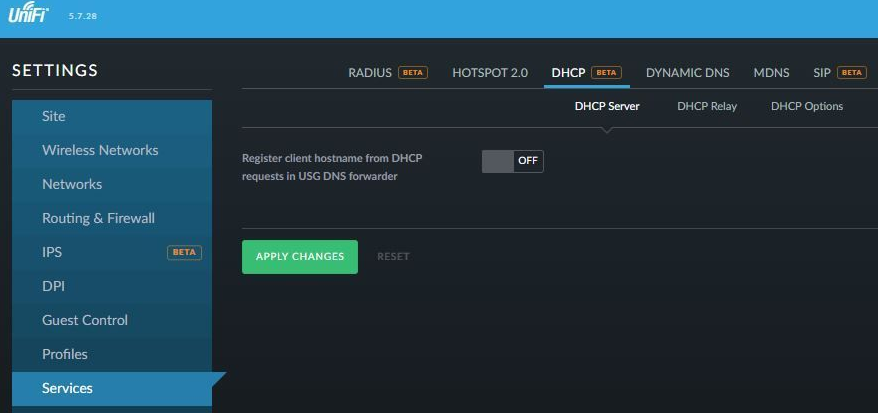This screenshot has height=413, width=878.
Task: Switch to DHCP Relay sub-tab
Action: pyautogui.click(x=707, y=106)
